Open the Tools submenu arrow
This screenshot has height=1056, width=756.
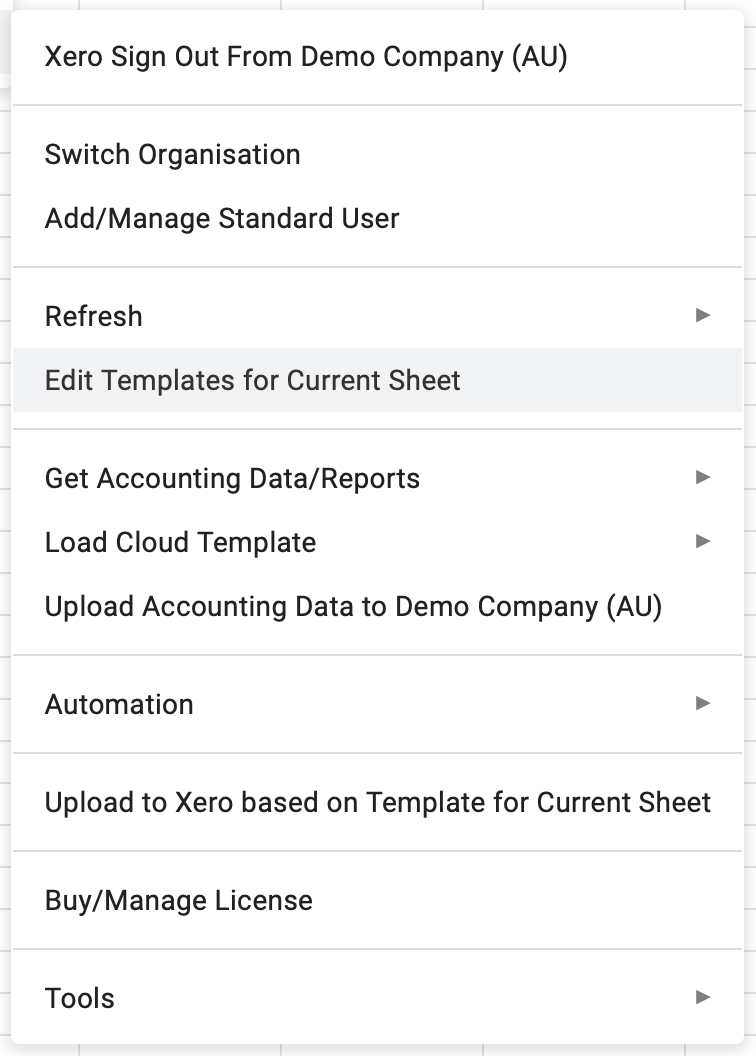pyautogui.click(x=703, y=997)
